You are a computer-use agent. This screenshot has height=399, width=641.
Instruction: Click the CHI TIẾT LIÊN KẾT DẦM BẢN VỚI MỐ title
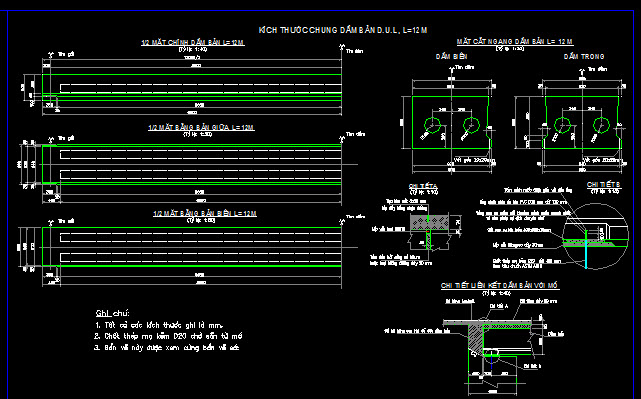(x=500, y=285)
